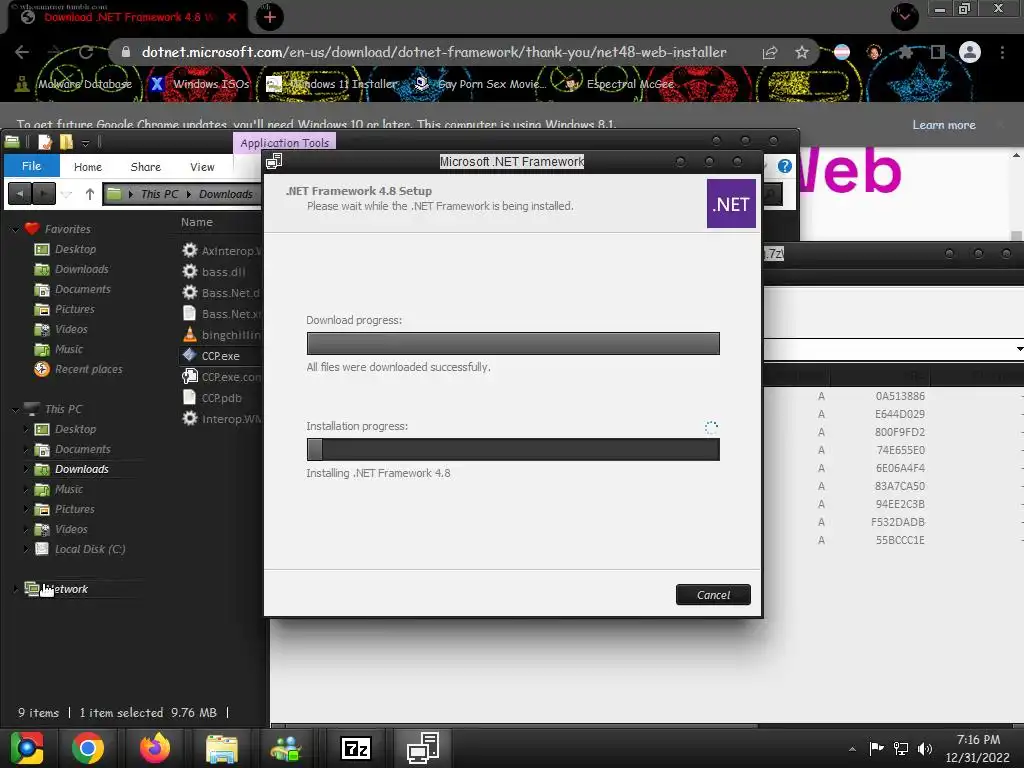Select the bass.dll file
The width and height of the screenshot is (1024, 768).
click(223, 272)
